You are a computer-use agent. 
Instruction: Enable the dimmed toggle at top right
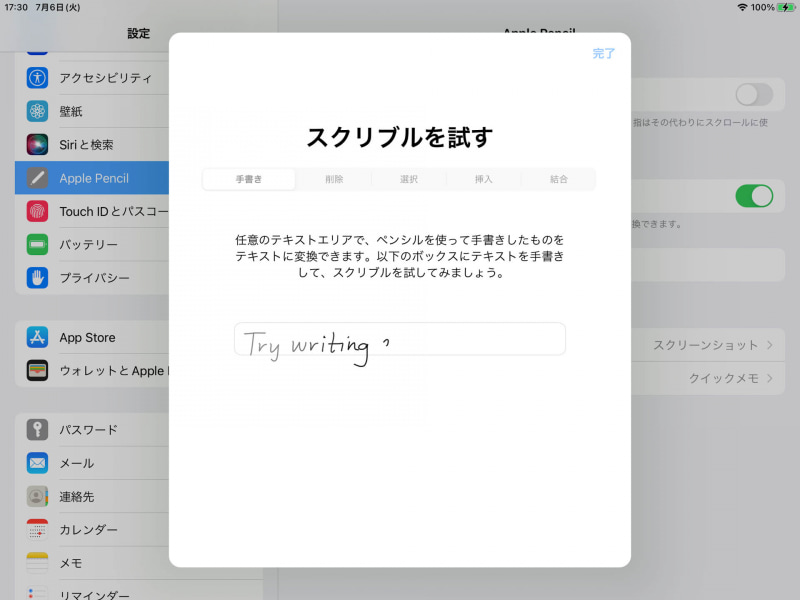pos(755,92)
